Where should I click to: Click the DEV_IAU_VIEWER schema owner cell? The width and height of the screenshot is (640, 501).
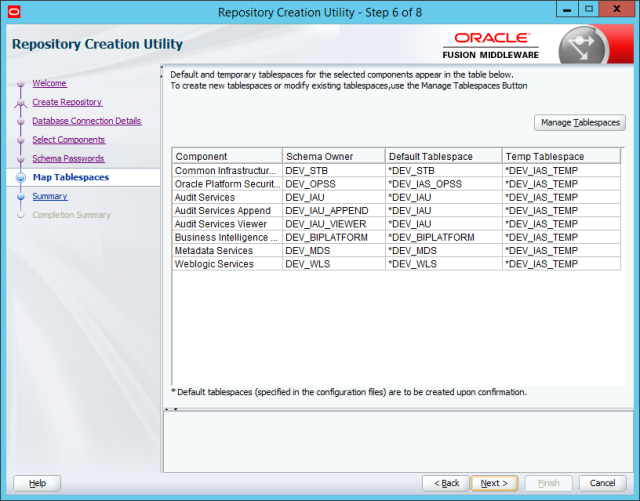point(334,224)
